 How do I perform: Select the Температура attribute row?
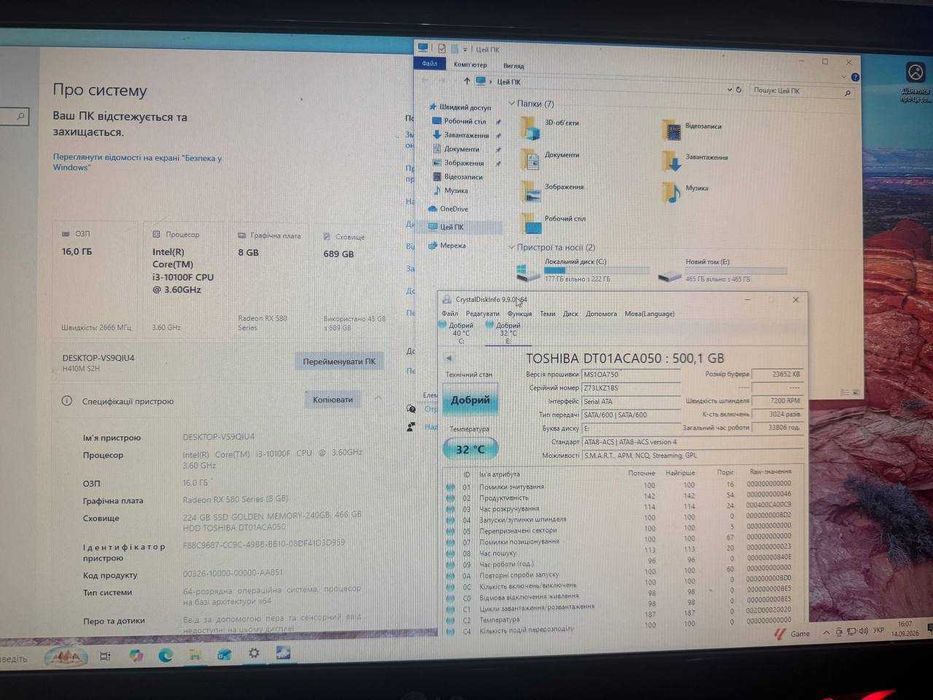619,620
